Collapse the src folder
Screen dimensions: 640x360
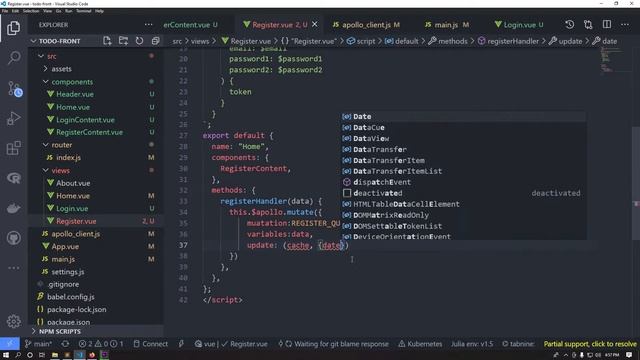(x=52, y=56)
